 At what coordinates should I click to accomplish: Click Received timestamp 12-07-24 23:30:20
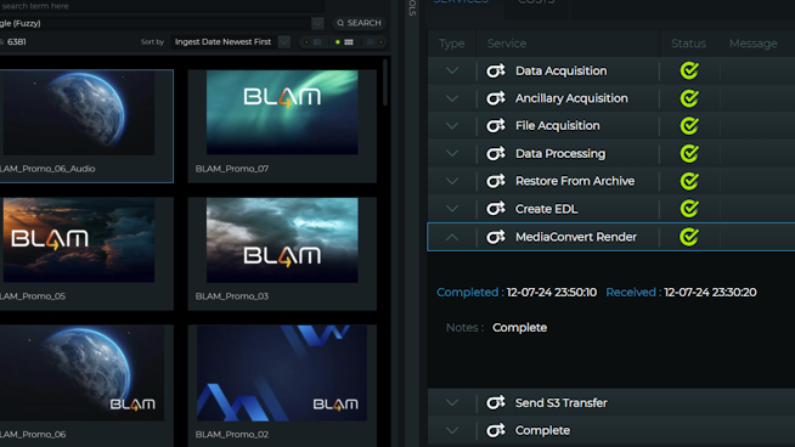coord(710,292)
